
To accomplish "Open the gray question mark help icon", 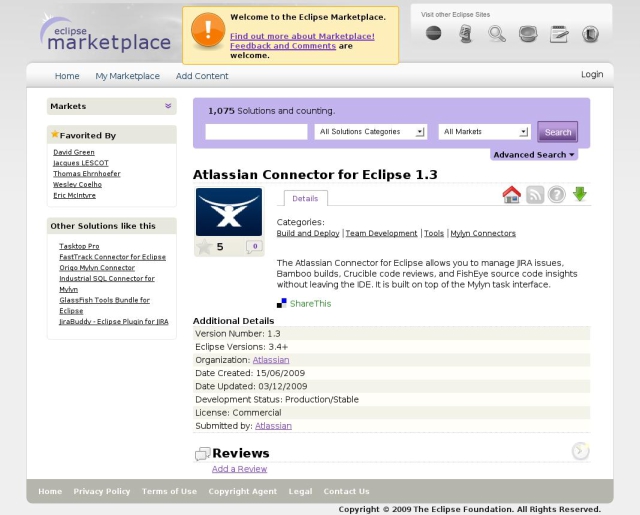I will coord(557,194).
